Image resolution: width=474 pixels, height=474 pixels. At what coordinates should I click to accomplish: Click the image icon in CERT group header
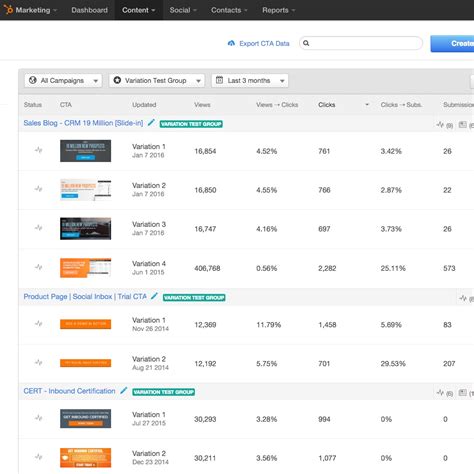pyautogui.click(x=463, y=393)
